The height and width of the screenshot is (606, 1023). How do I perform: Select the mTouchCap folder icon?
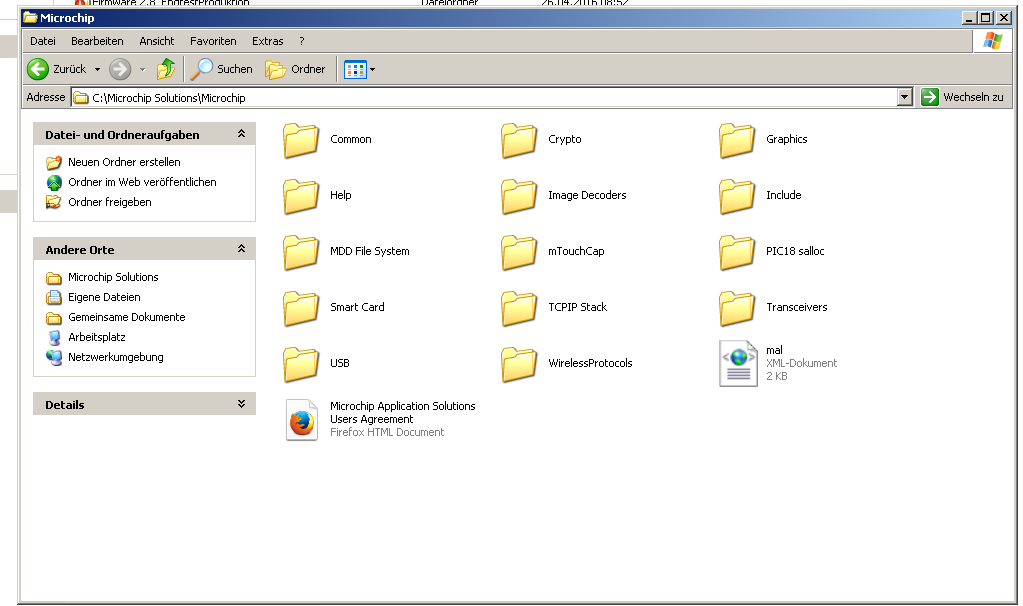519,252
